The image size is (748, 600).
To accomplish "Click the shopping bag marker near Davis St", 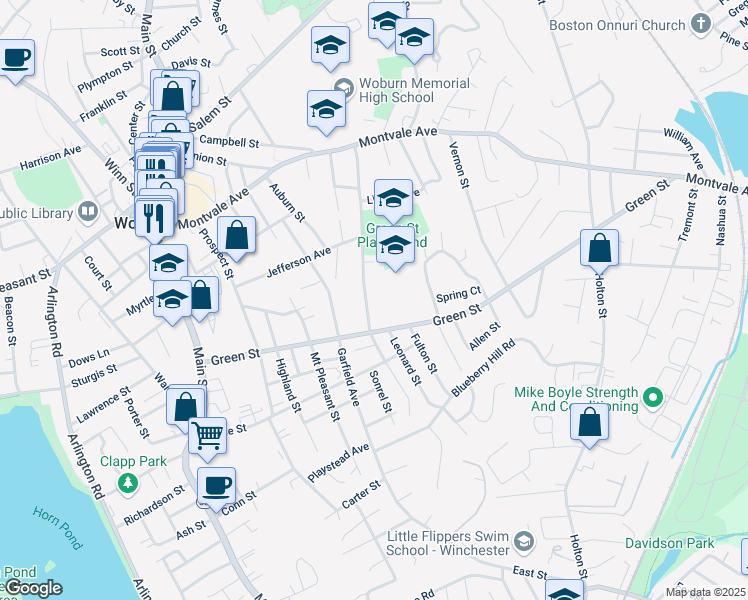I will click(x=172, y=98).
